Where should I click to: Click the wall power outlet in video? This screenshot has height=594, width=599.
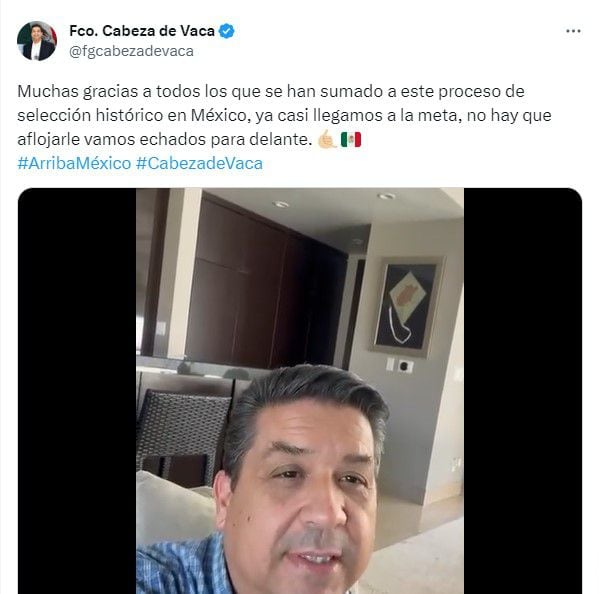coord(405,366)
